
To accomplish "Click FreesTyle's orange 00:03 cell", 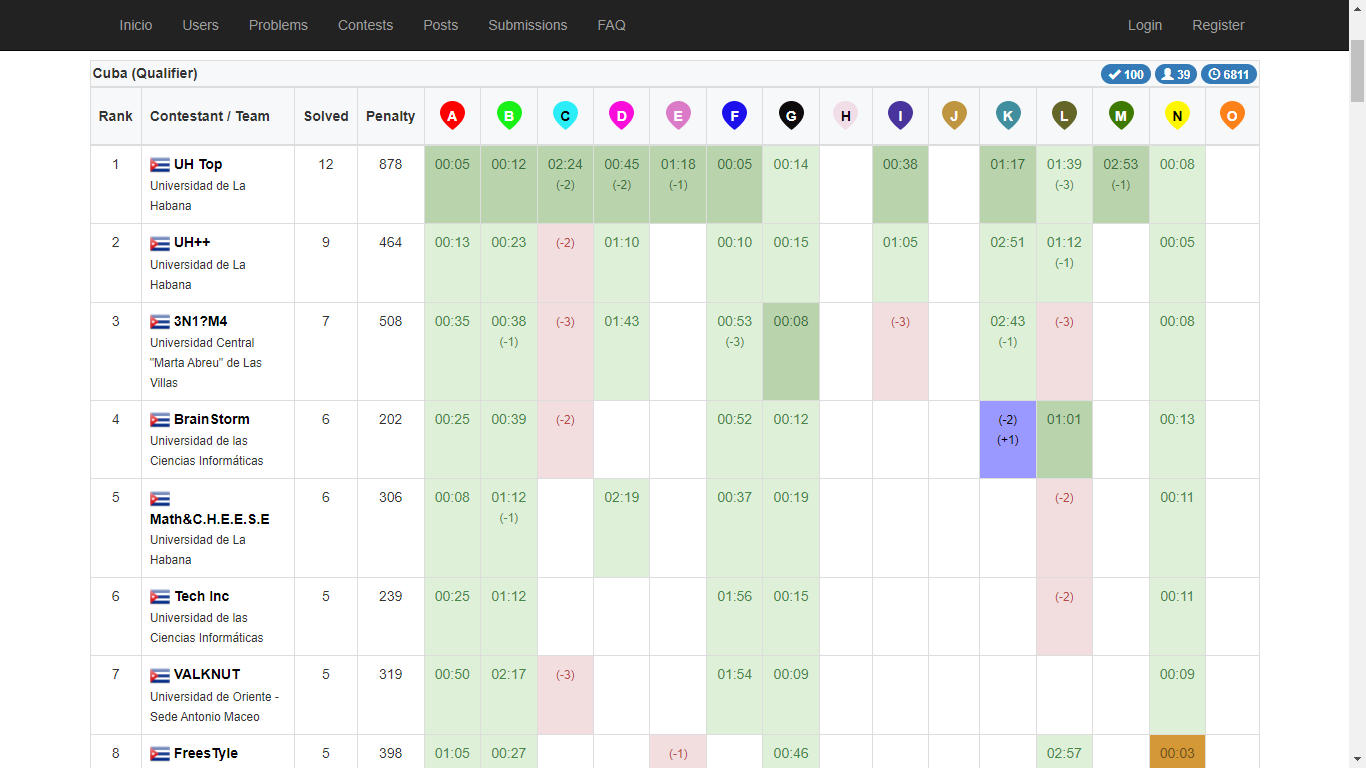I will click(x=1177, y=752).
